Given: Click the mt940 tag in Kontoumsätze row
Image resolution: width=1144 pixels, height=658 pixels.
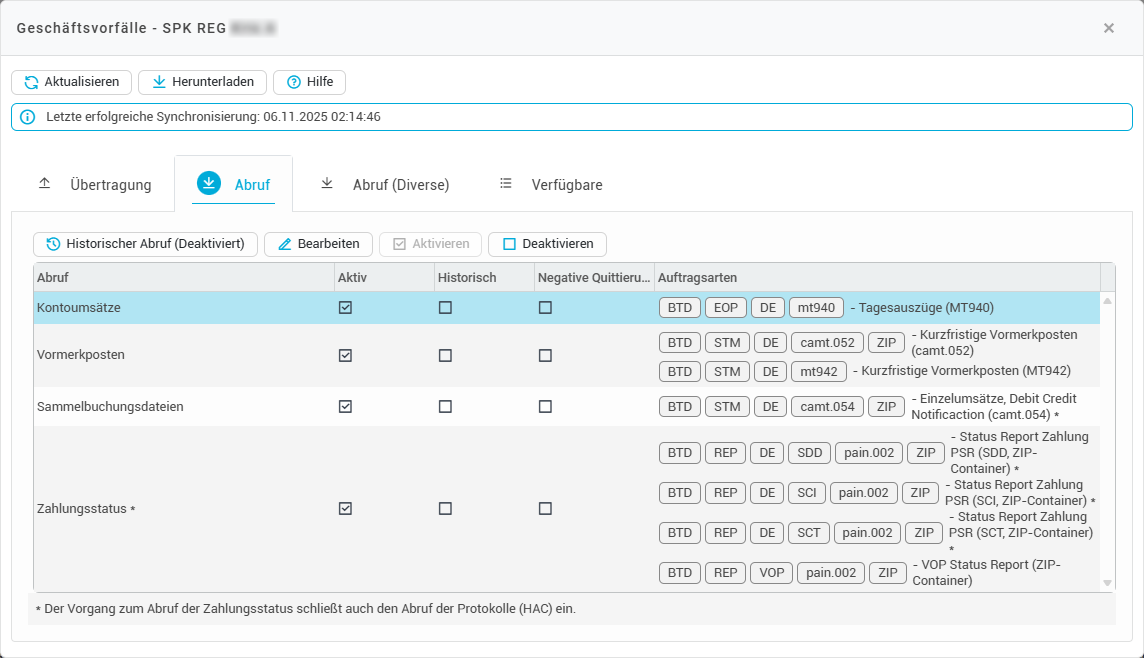Looking at the screenshot, I should 816,308.
